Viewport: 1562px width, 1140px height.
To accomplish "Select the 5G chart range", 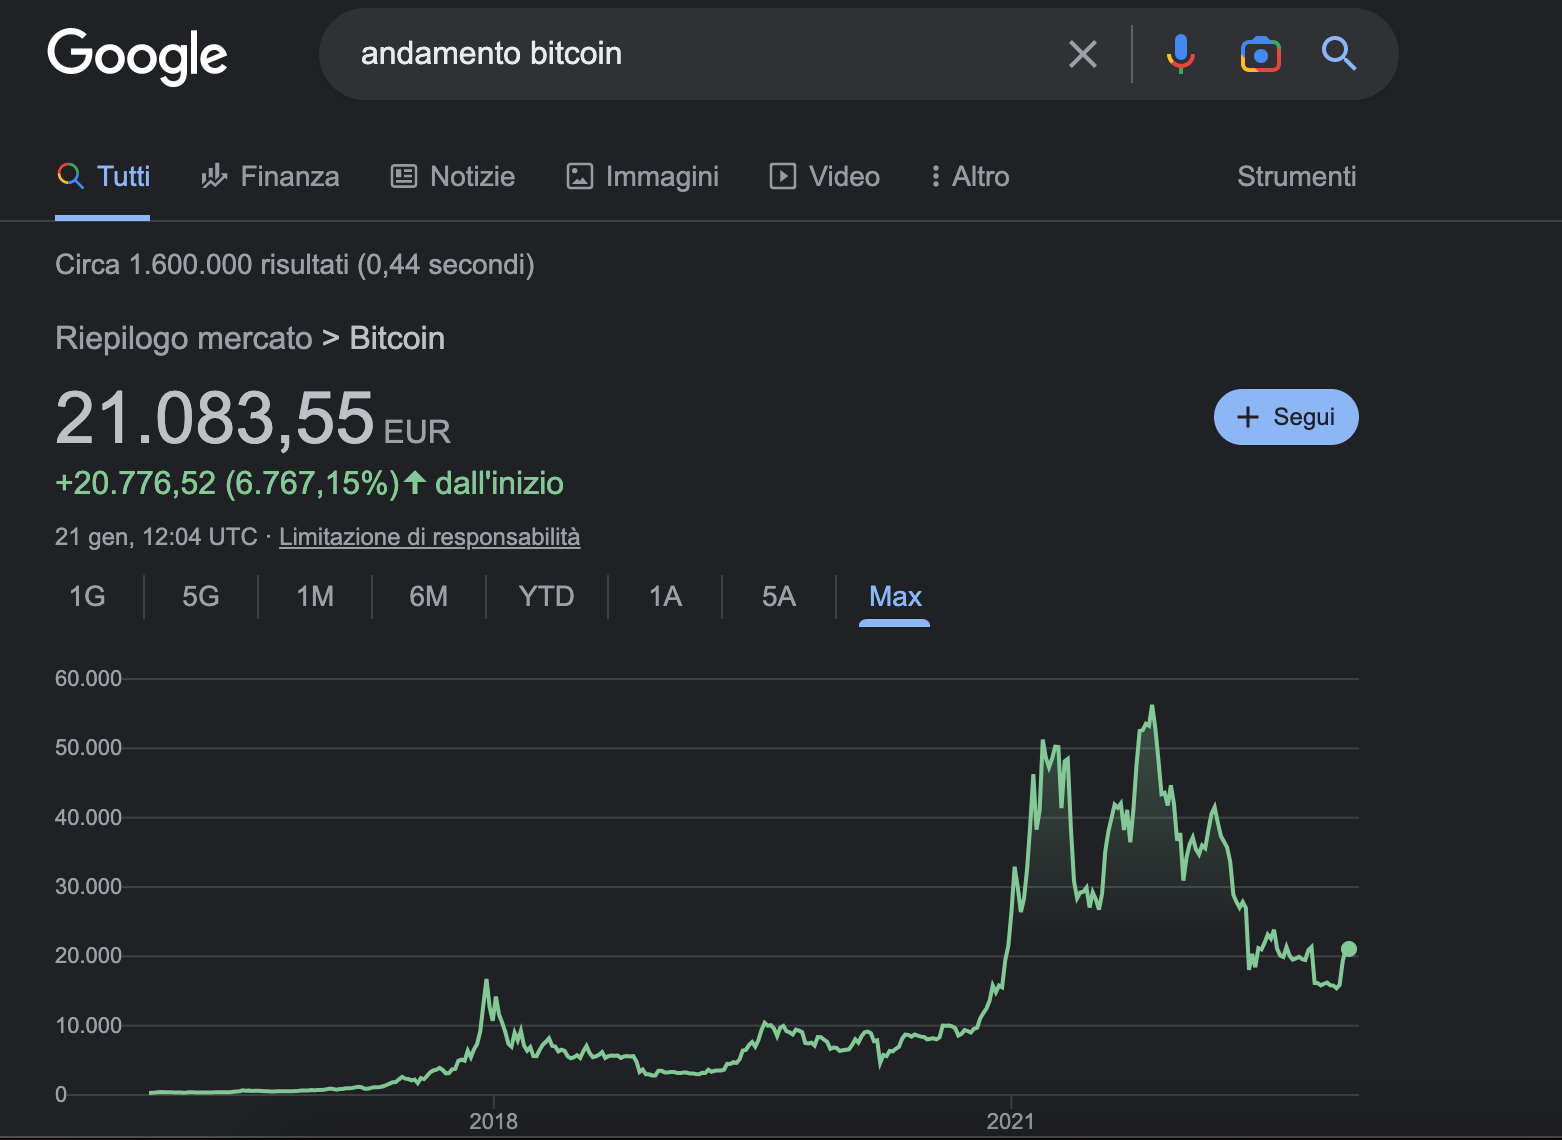I will (201, 597).
